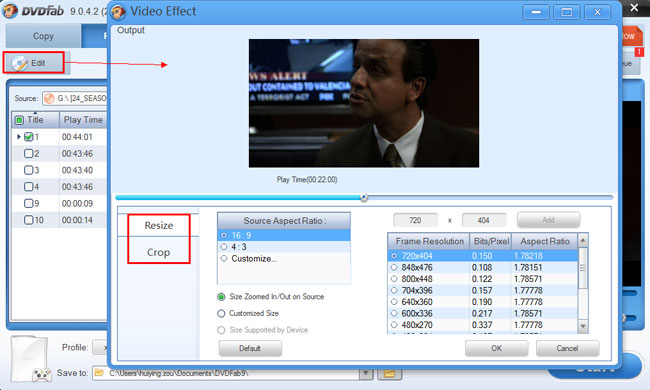Click resolution list scroll up arrow
This screenshot has width=650, height=390.
(x=582, y=240)
